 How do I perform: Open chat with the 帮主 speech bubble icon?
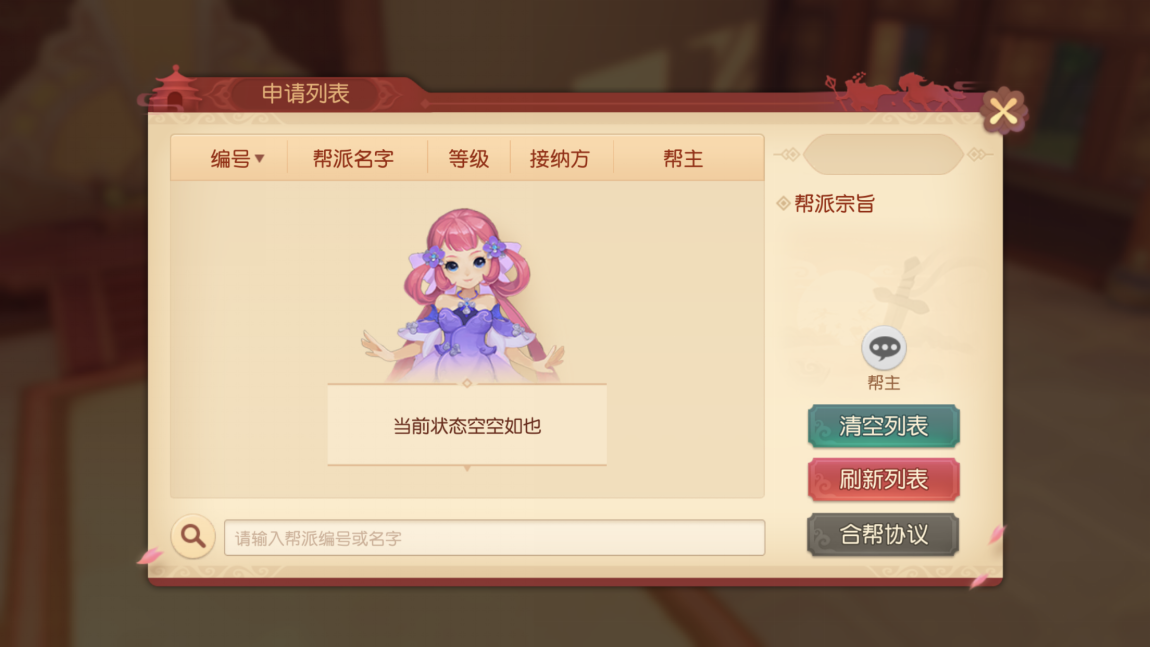pyautogui.click(x=884, y=348)
